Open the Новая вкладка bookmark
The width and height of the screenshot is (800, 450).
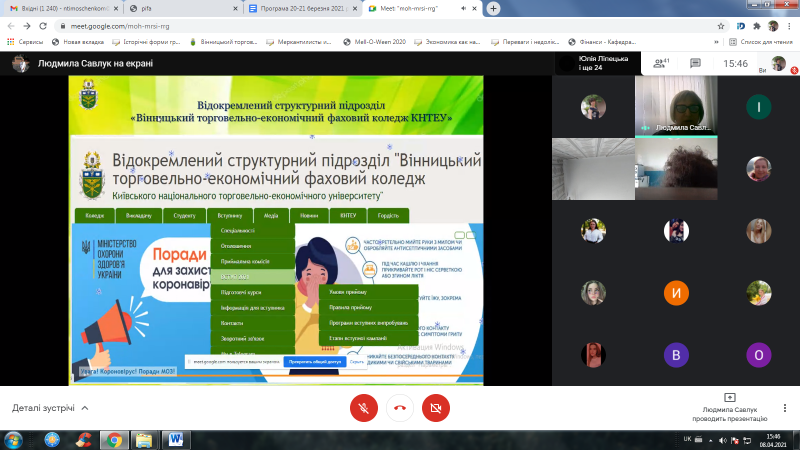pyautogui.click(x=78, y=42)
